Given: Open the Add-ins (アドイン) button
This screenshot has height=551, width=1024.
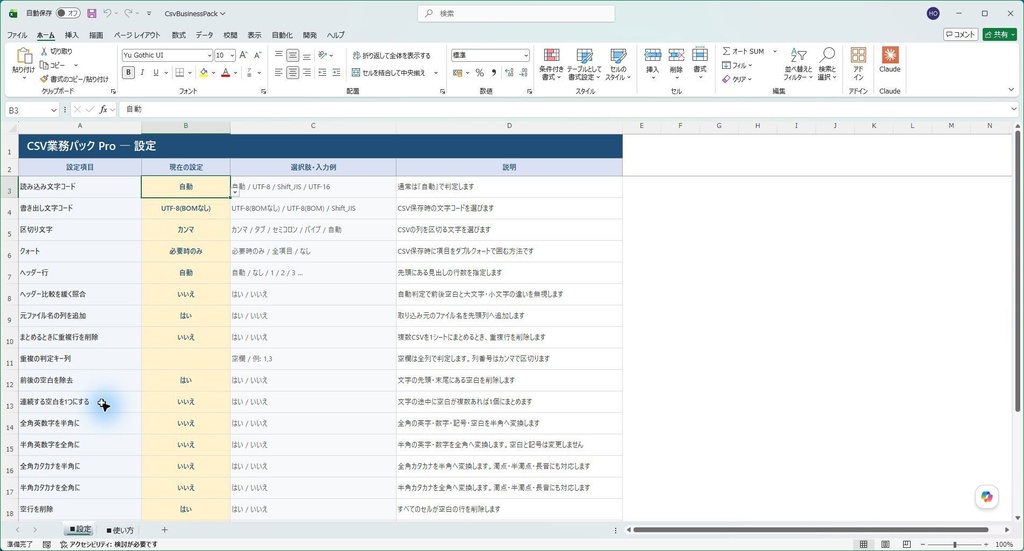Looking at the screenshot, I should [x=858, y=64].
